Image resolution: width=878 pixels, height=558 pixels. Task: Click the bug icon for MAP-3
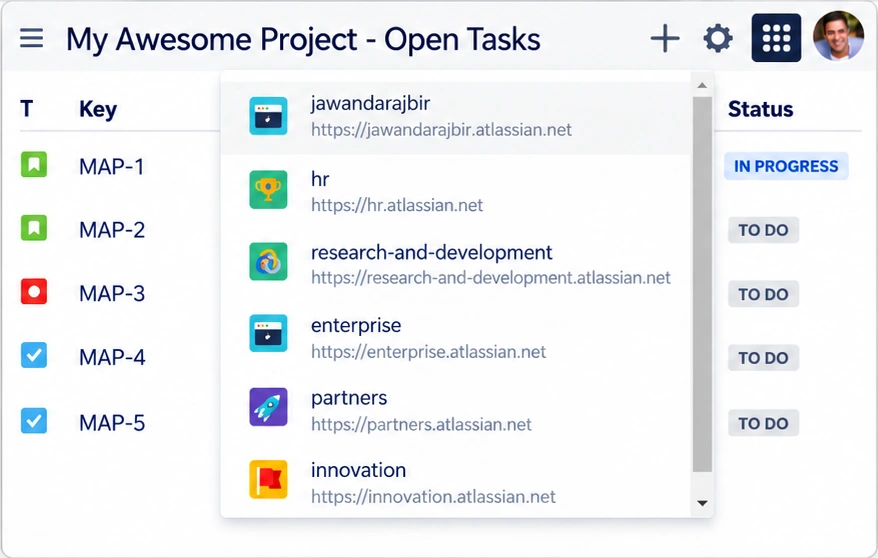pos(34,292)
